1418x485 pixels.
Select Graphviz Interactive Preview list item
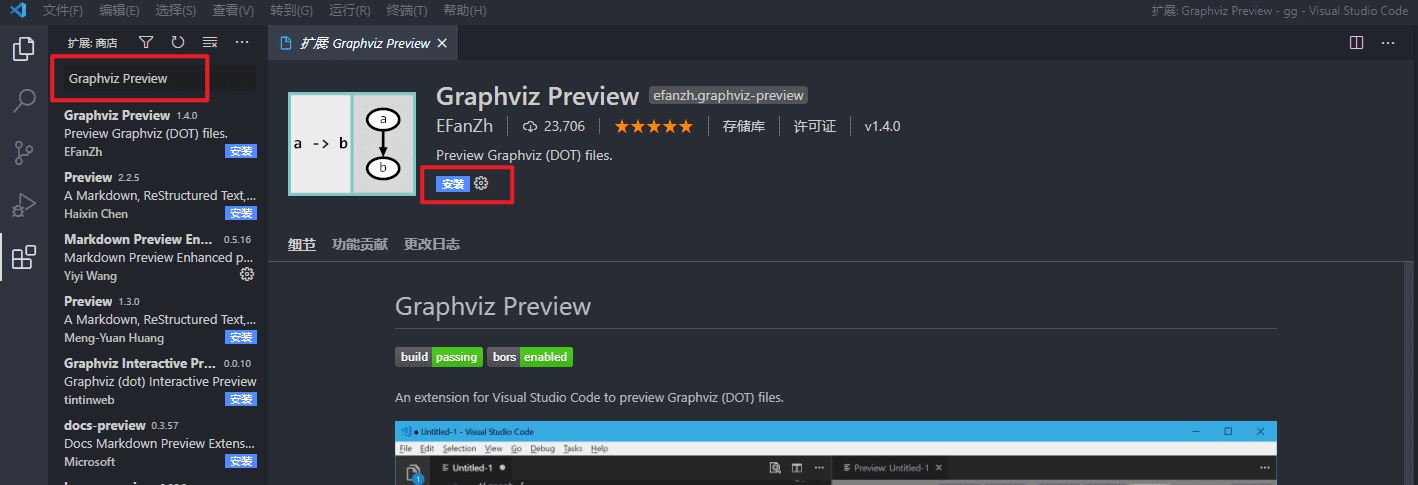tap(158, 381)
